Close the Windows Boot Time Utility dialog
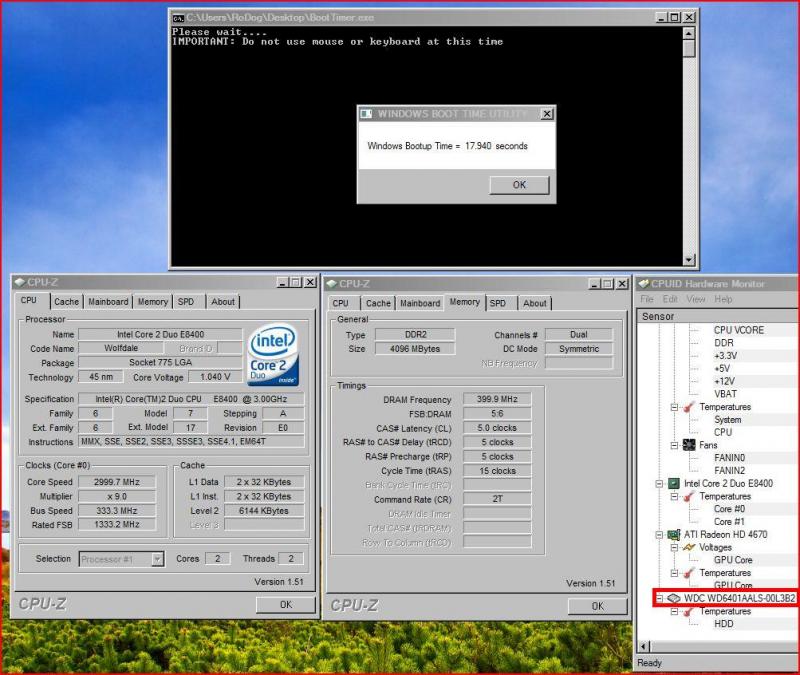The width and height of the screenshot is (800, 675). pos(546,114)
